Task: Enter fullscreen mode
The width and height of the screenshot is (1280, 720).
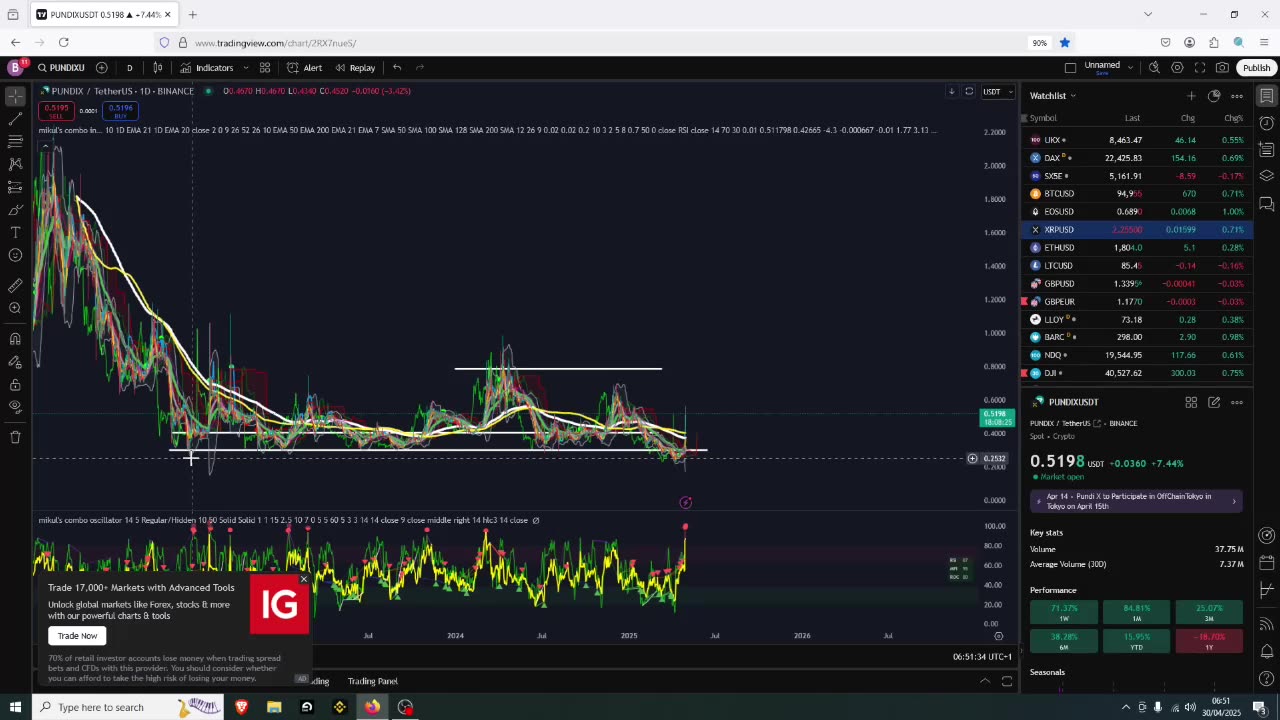Action: click(x=1200, y=68)
